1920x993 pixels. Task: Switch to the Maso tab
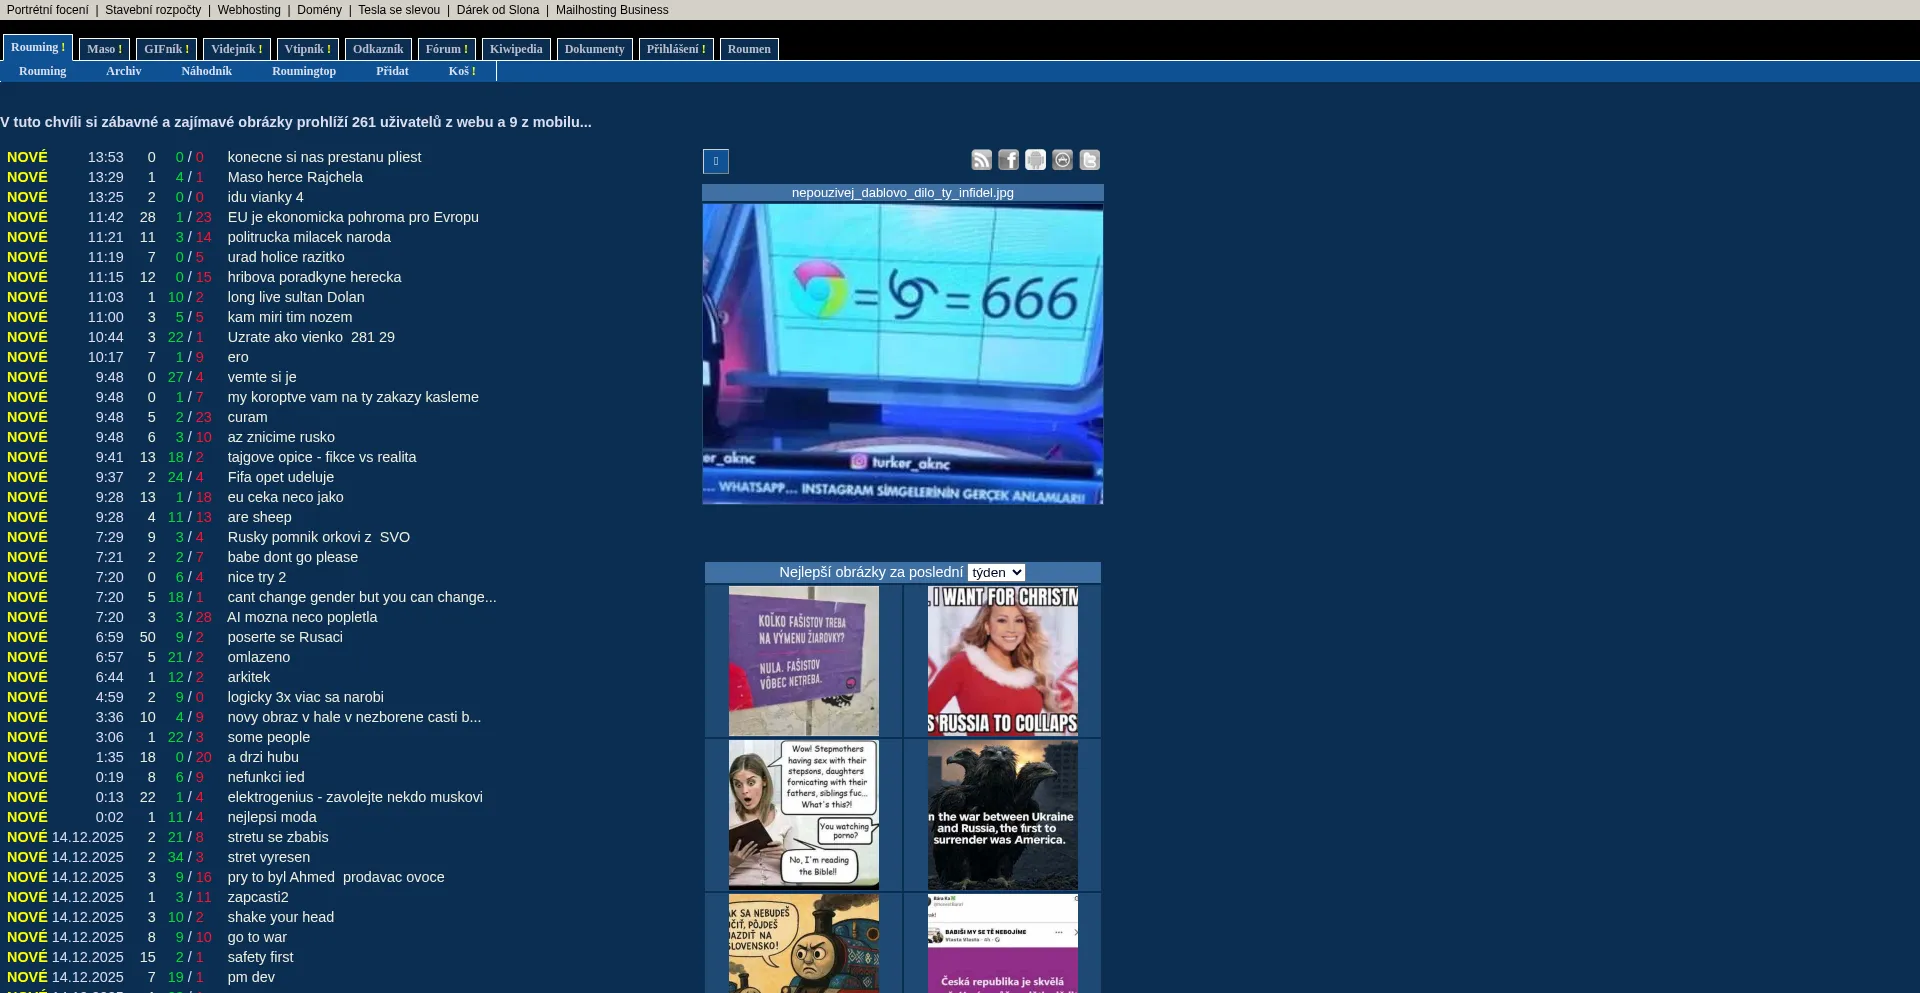(104, 49)
